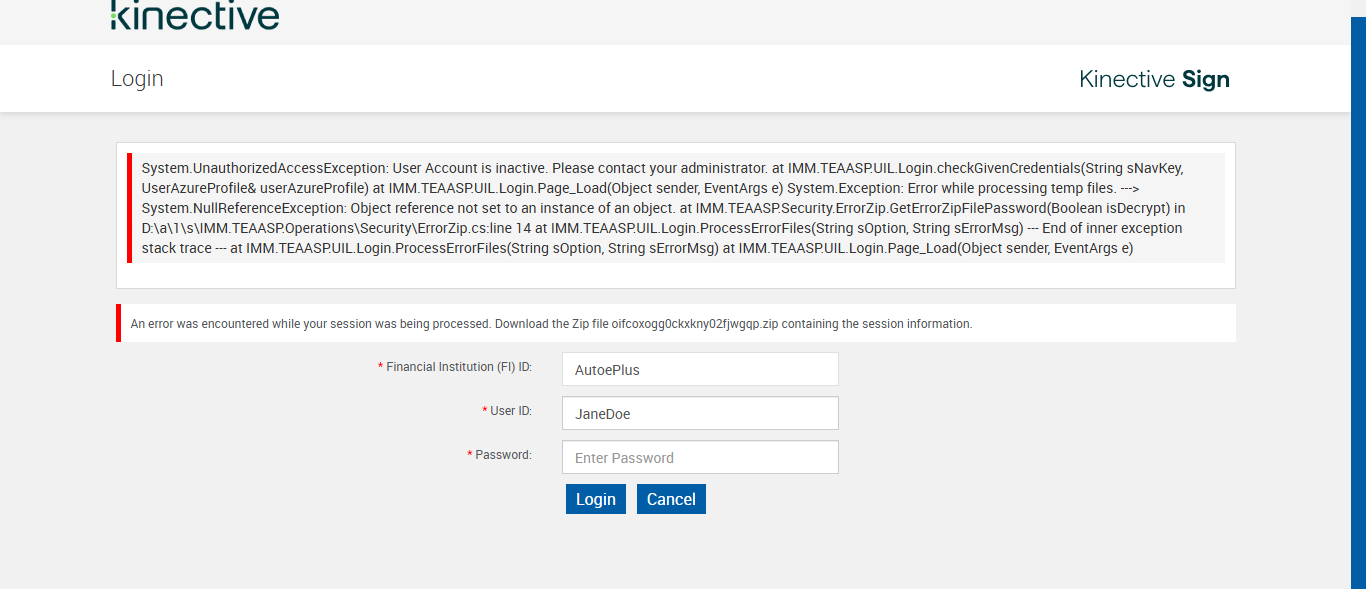The height and width of the screenshot is (589, 1366).
Task: Click the Enter Password input field
Action: pos(700,457)
